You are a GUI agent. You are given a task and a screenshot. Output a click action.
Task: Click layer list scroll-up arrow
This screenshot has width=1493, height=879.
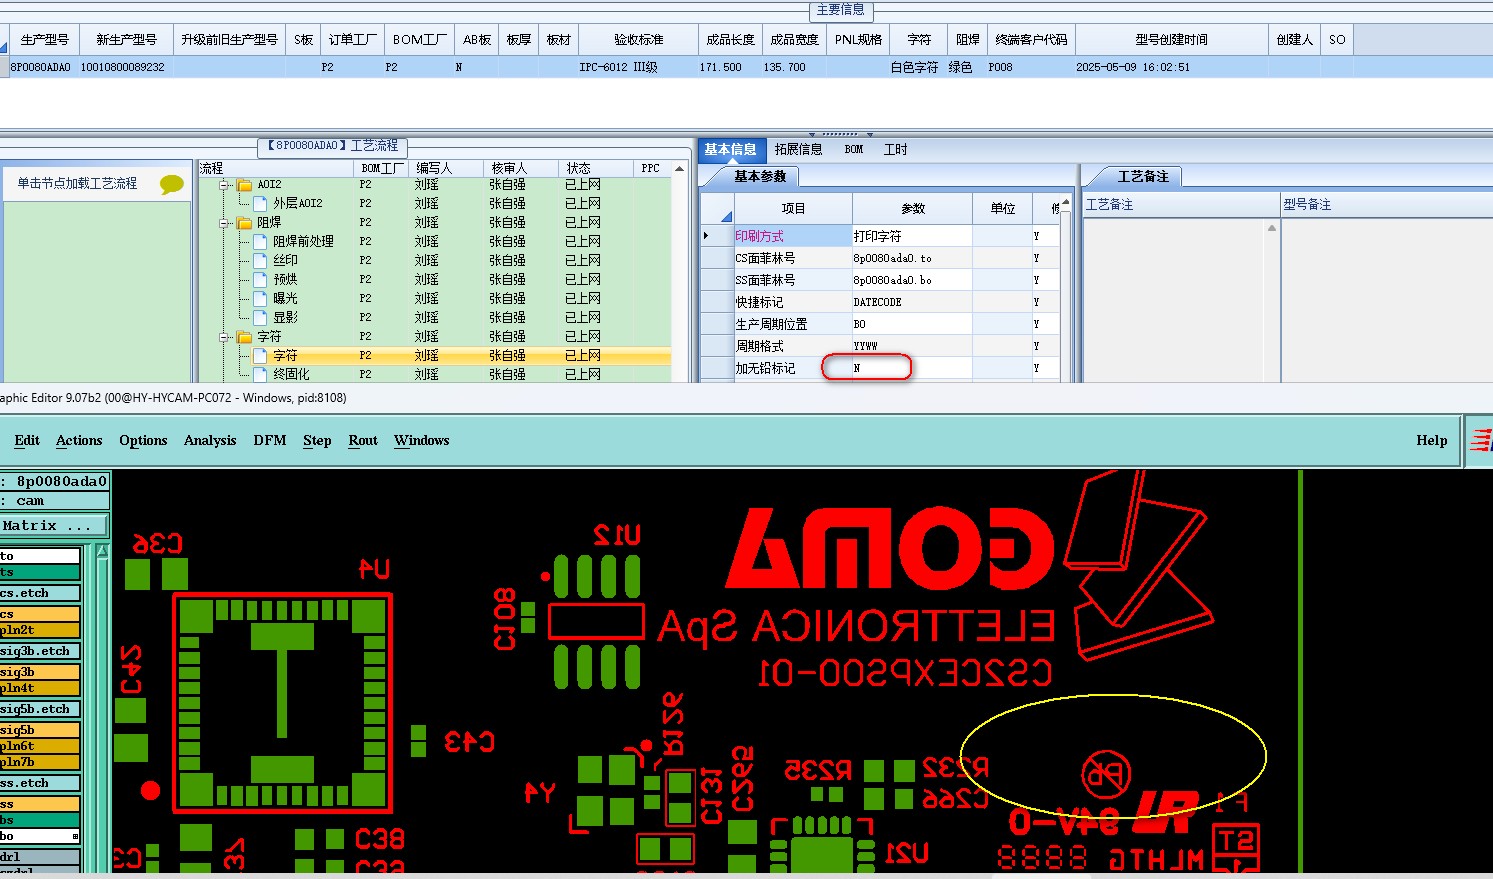[102, 552]
